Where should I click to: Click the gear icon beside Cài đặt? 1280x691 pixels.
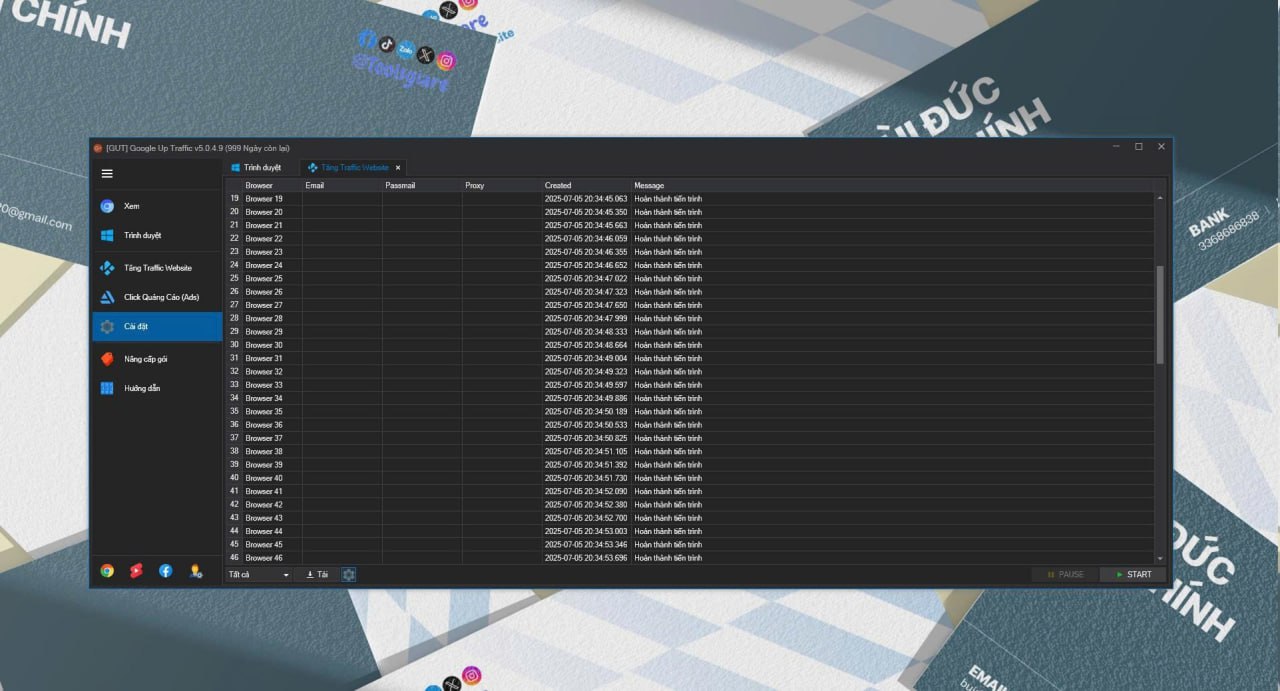coord(107,326)
